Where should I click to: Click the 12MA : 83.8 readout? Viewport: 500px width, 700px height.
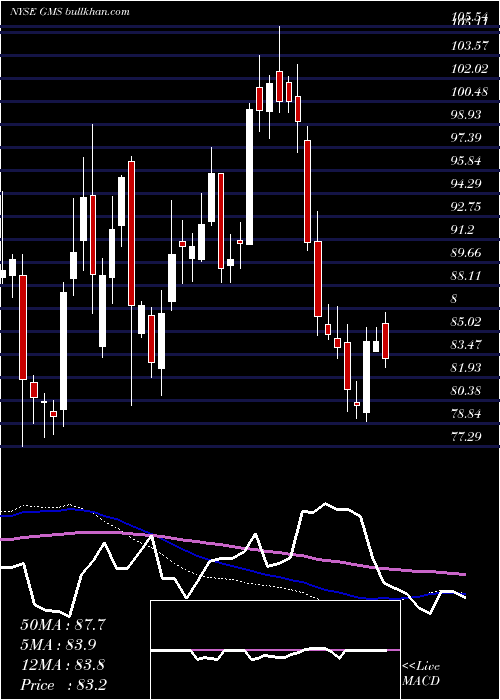63,664
